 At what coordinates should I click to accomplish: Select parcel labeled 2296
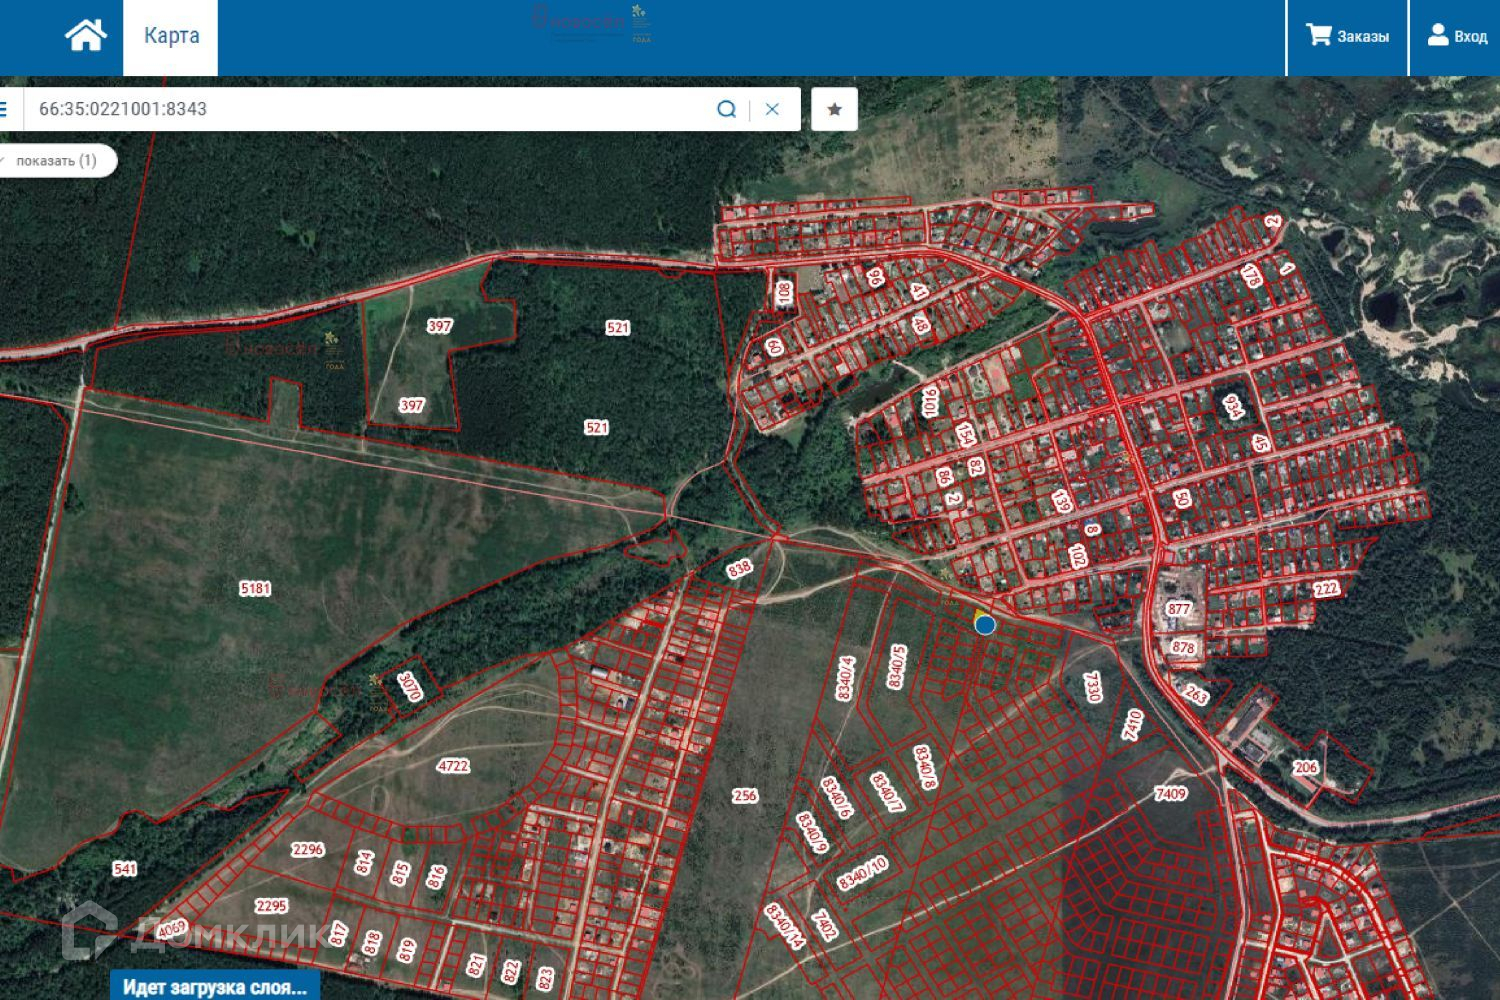308,850
